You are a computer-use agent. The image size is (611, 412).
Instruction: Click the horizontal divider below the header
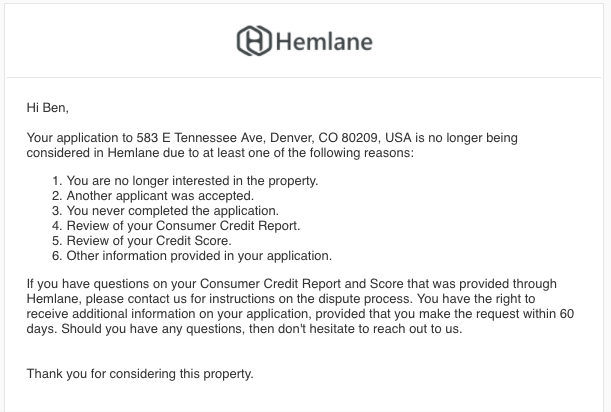[304, 78]
